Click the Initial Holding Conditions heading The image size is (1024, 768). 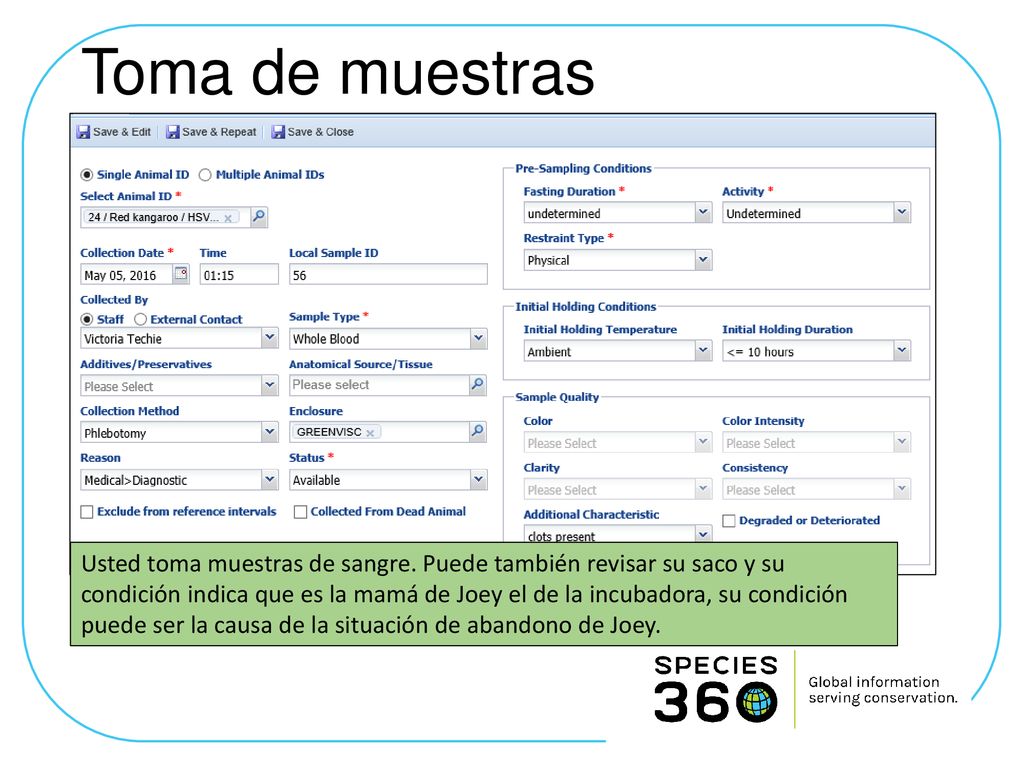point(586,307)
